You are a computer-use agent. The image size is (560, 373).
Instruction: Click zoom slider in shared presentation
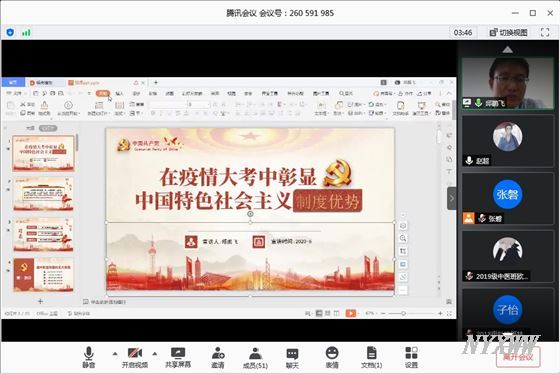(x=403, y=313)
